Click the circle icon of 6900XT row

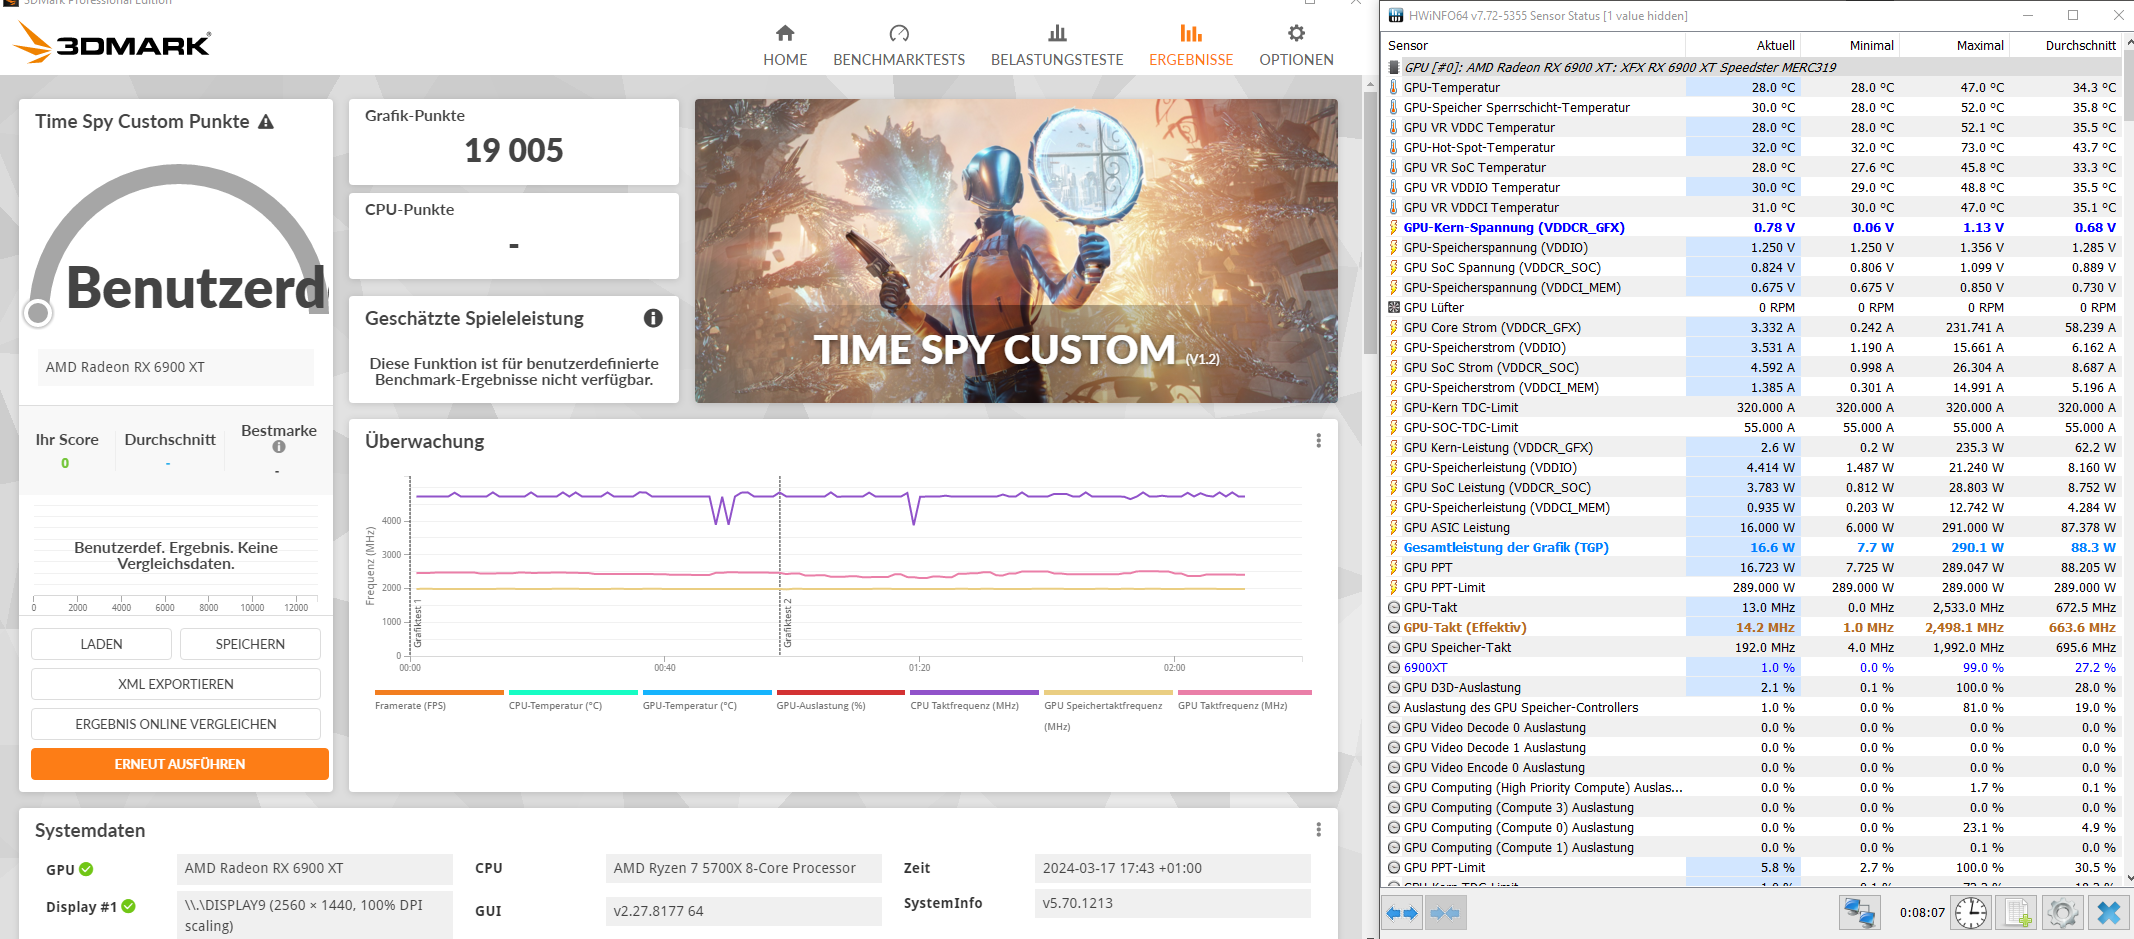pos(1394,668)
